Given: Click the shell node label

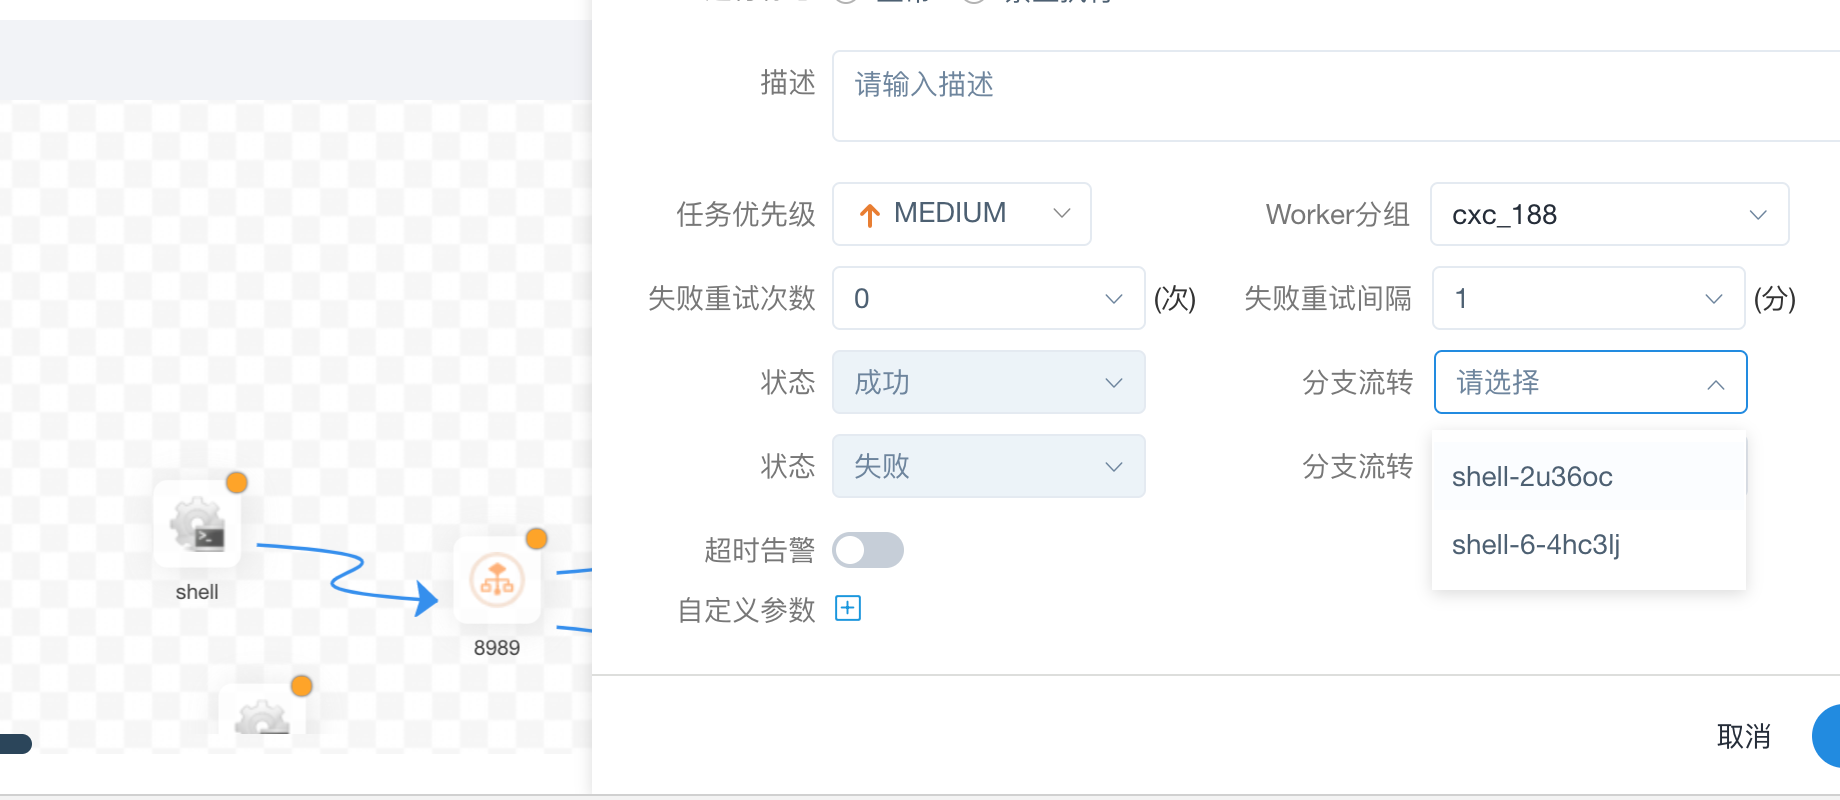Looking at the screenshot, I should click(197, 592).
